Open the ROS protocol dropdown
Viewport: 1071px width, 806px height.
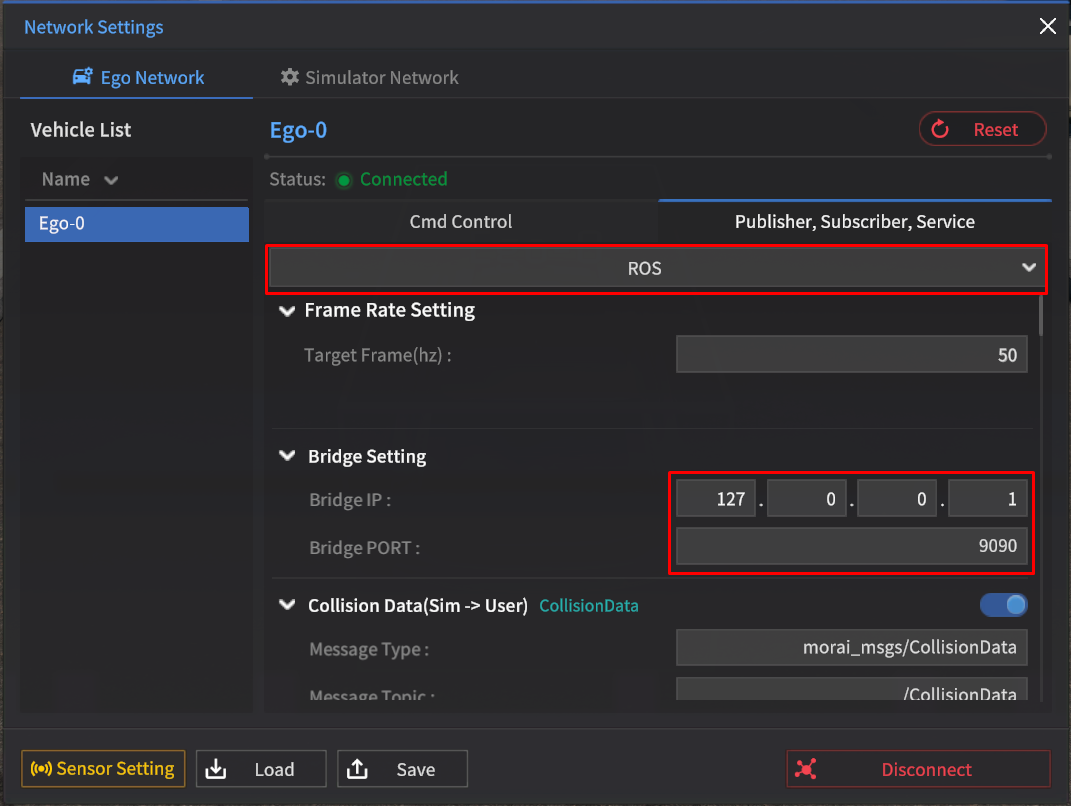point(656,269)
